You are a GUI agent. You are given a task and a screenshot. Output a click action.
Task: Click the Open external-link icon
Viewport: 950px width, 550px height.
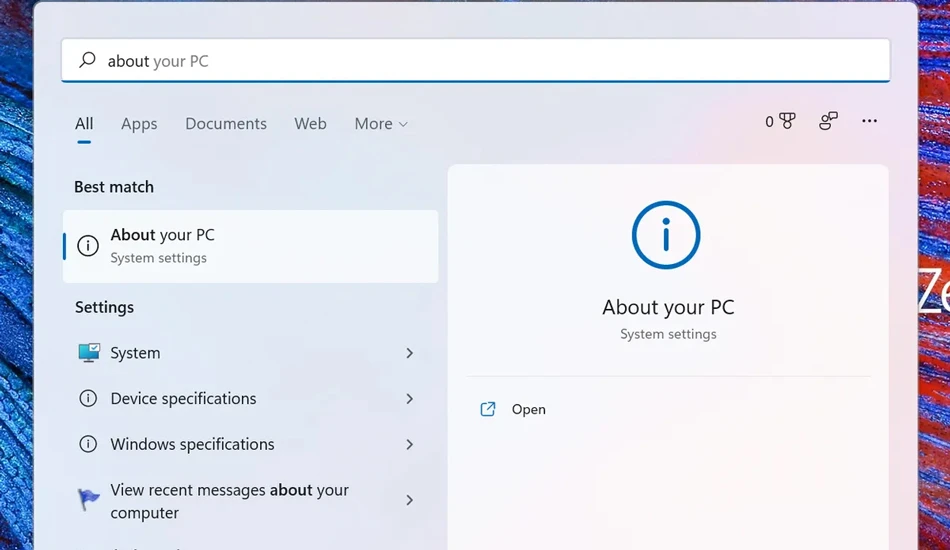[488, 409]
